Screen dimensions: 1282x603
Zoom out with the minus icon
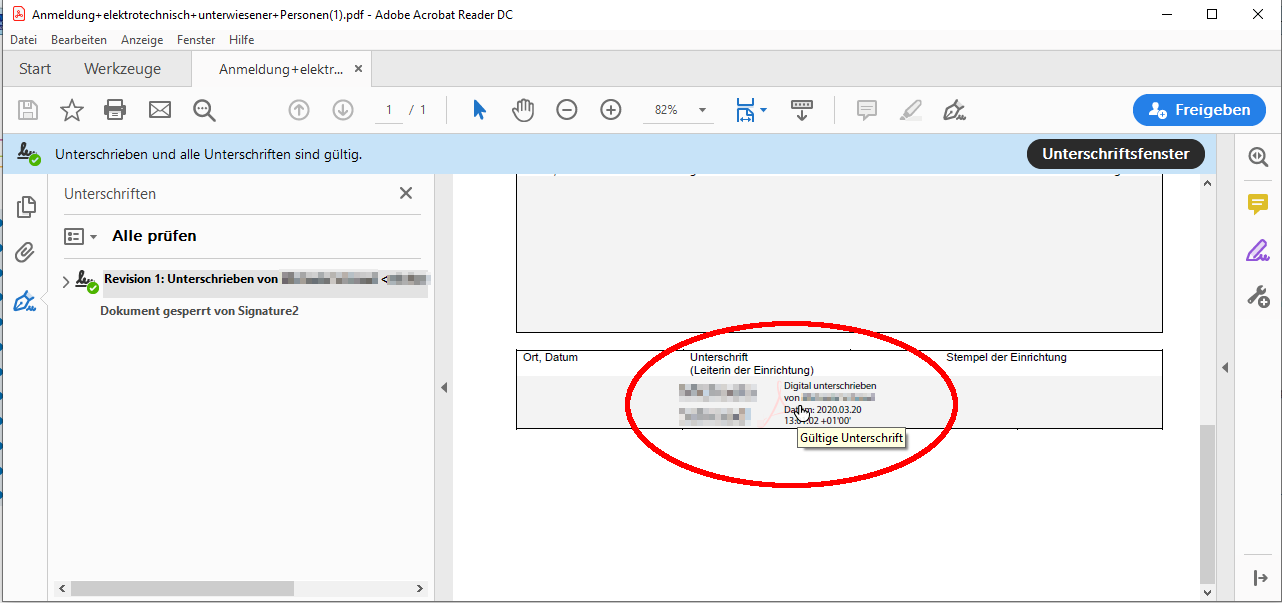(567, 110)
